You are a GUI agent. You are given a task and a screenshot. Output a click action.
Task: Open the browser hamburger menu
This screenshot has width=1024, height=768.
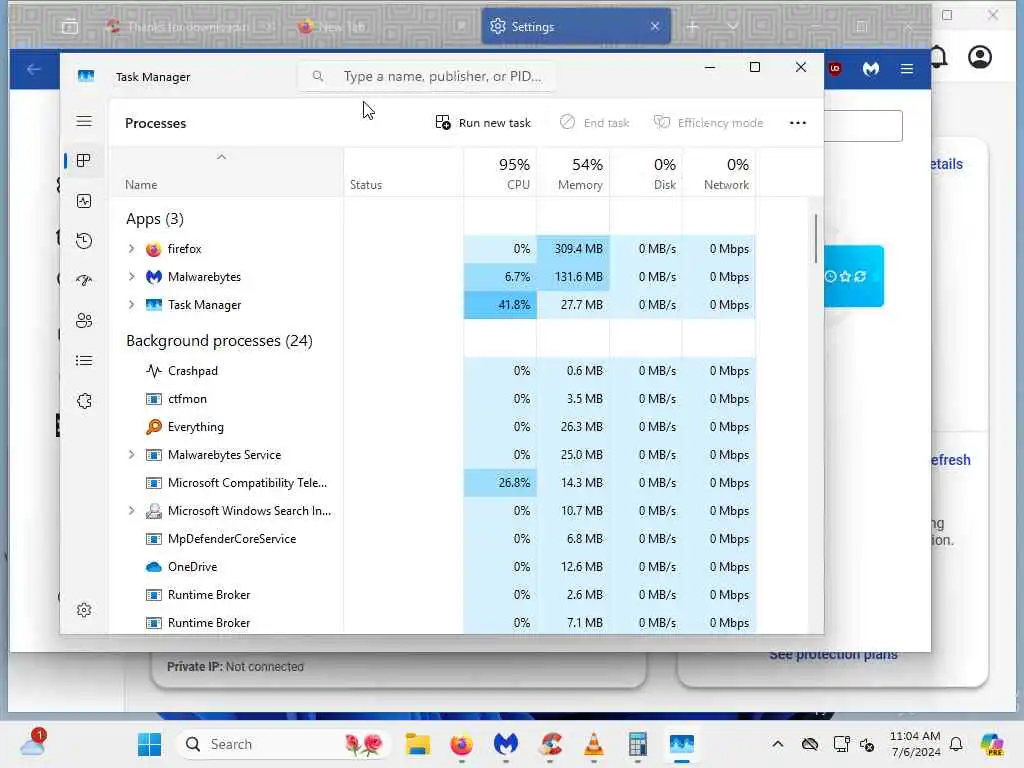(907, 69)
